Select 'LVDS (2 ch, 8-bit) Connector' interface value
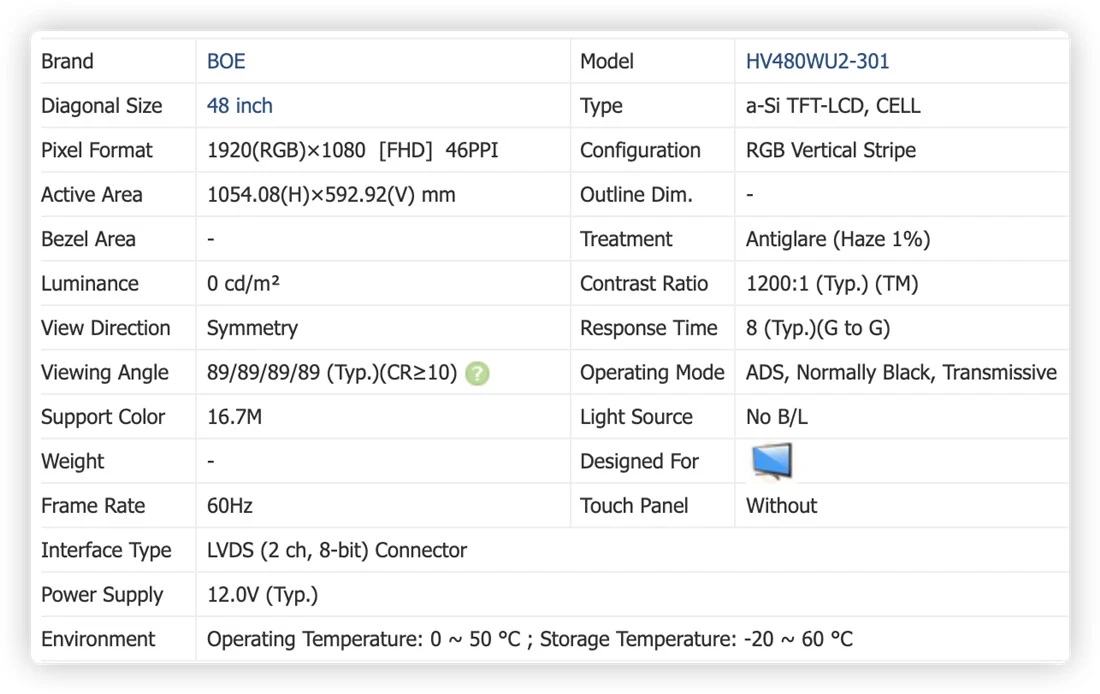This screenshot has width=1100, height=694. click(x=337, y=550)
